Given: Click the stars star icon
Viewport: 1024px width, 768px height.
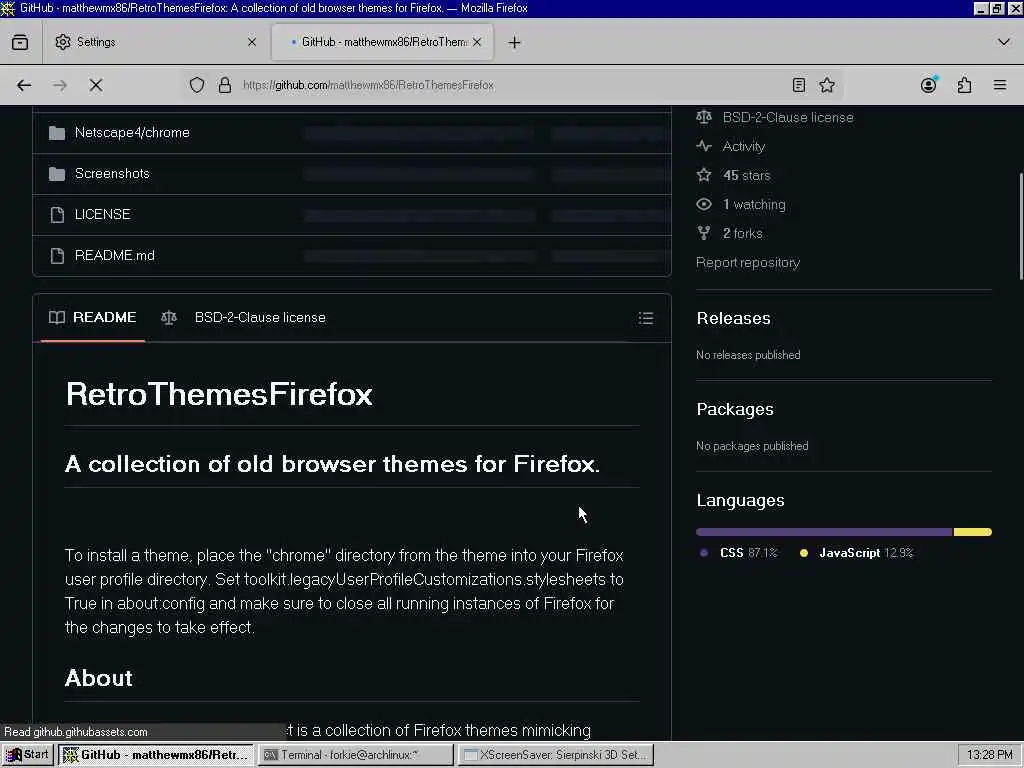Looking at the screenshot, I should 704,175.
